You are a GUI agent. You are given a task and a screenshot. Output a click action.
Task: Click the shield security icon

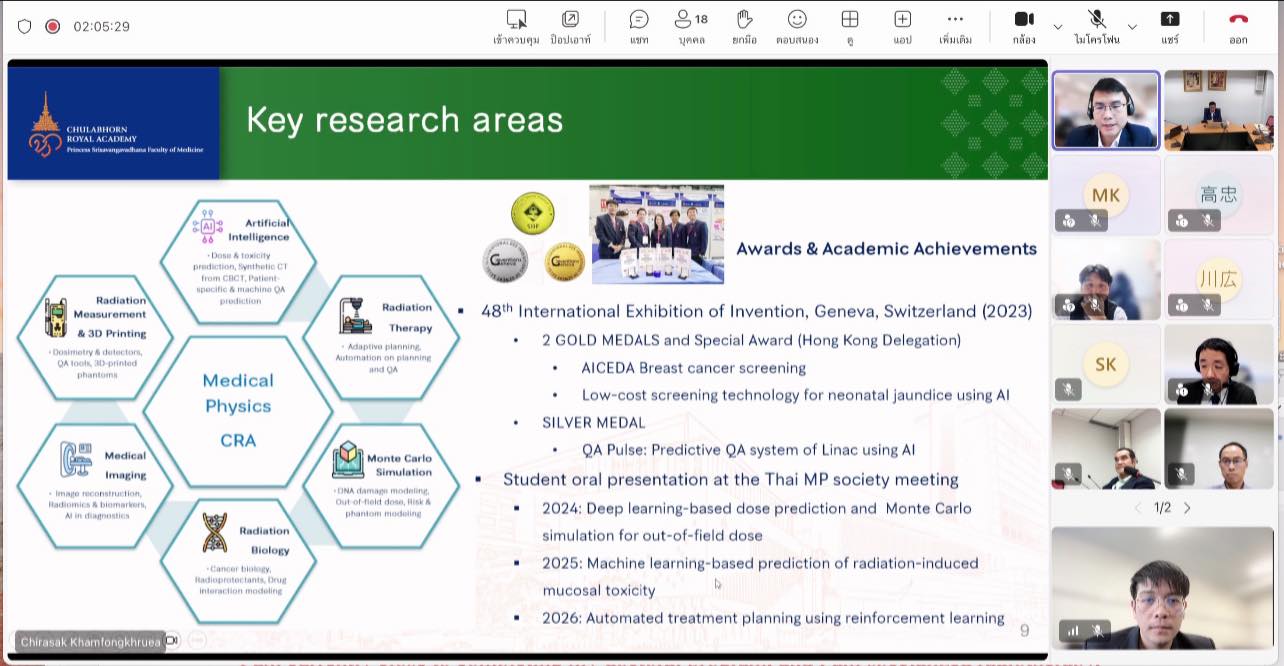(25, 27)
